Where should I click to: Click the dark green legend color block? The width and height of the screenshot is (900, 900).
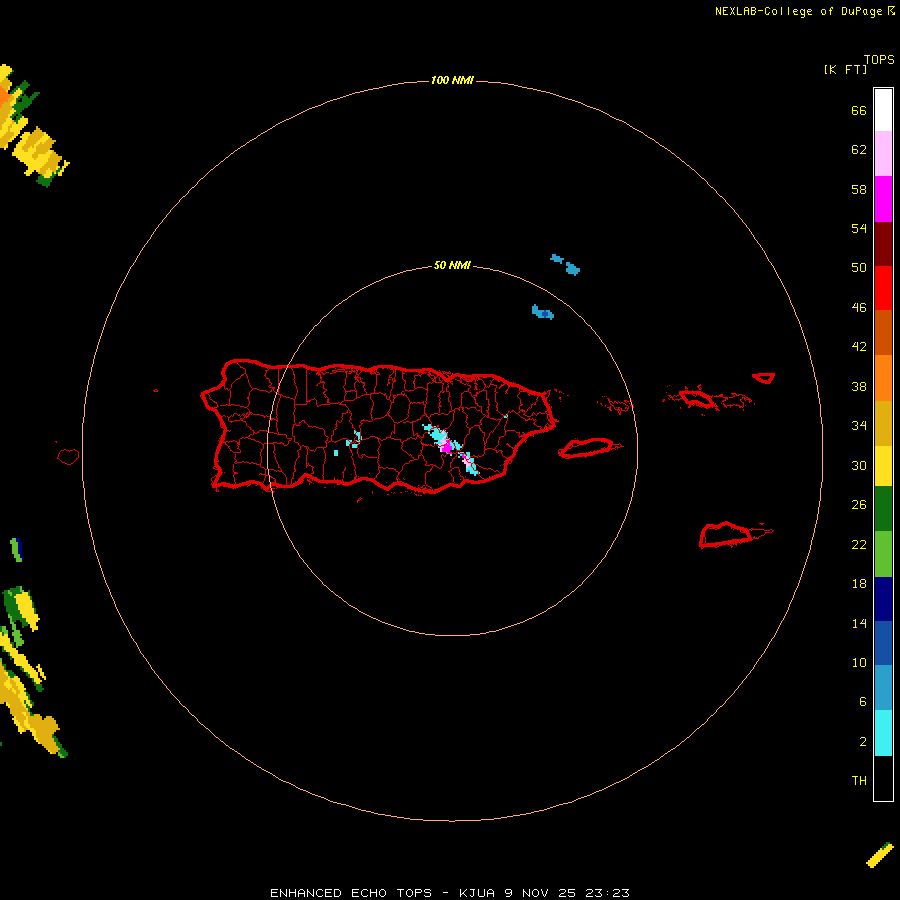[883, 509]
